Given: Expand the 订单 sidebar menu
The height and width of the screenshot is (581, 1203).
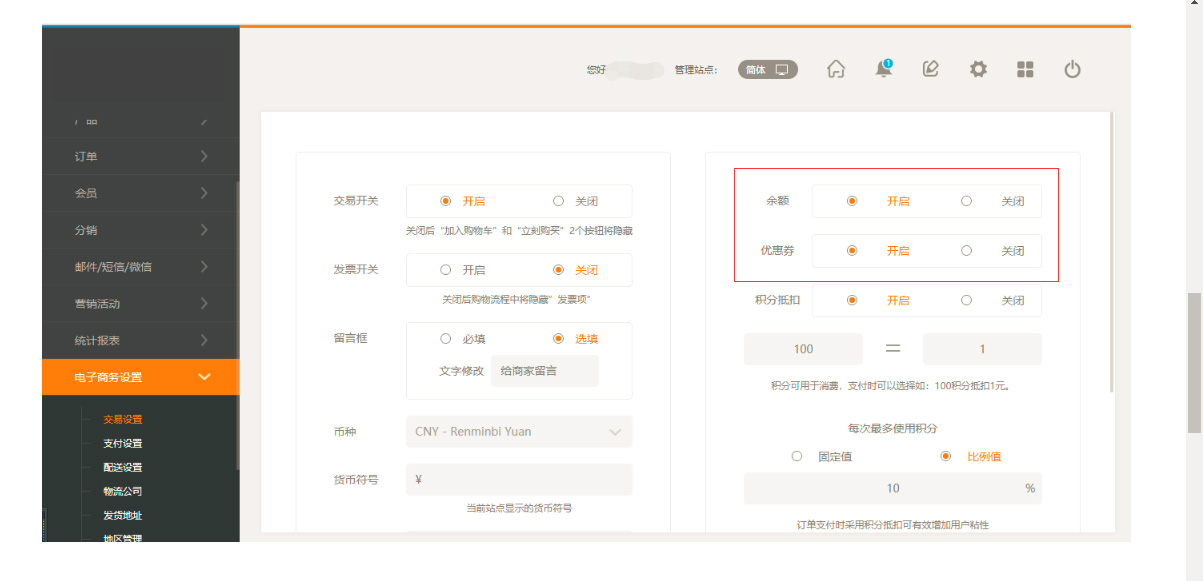Looking at the screenshot, I should coord(140,156).
